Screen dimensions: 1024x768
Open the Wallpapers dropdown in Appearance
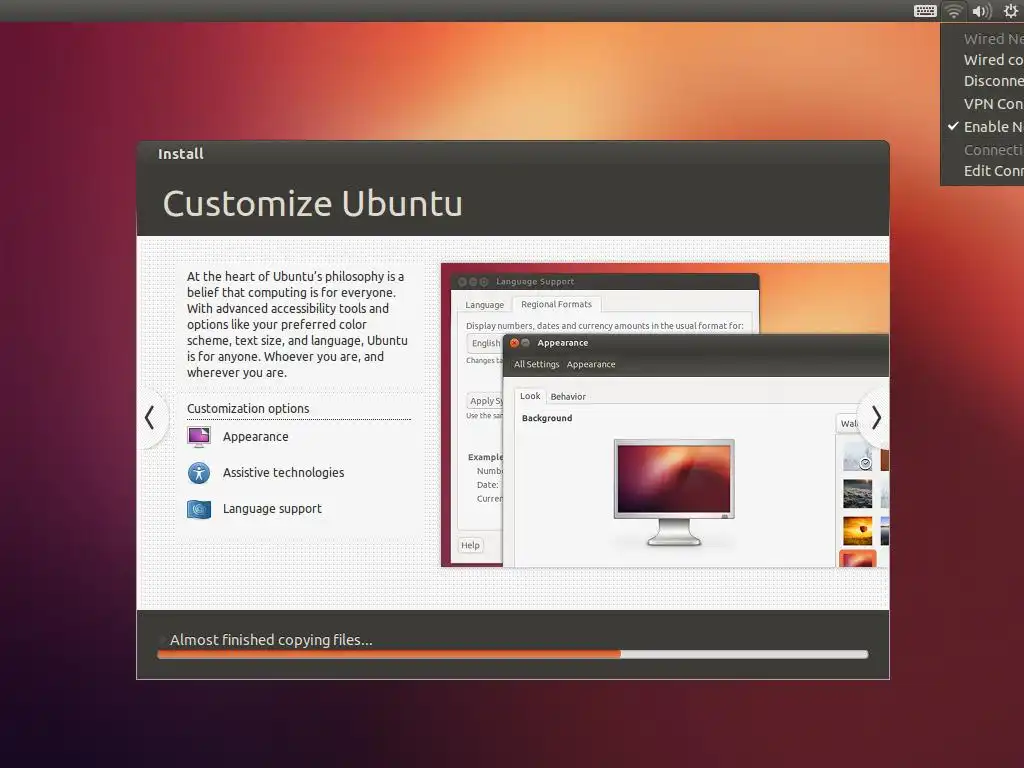[x=849, y=423]
